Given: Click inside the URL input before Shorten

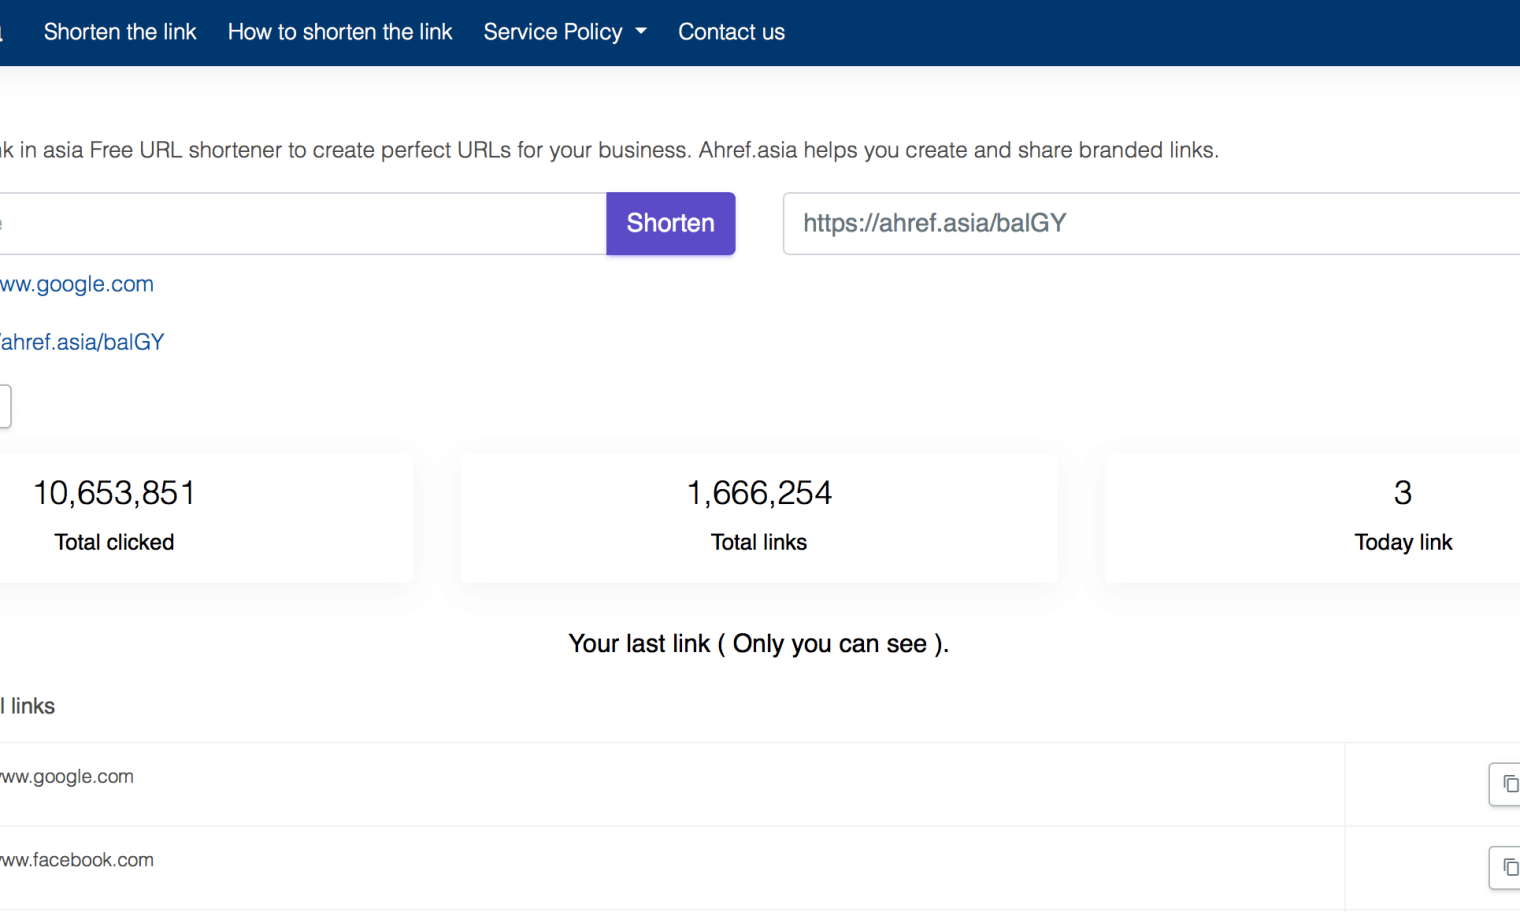Looking at the screenshot, I should tap(300, 223).
